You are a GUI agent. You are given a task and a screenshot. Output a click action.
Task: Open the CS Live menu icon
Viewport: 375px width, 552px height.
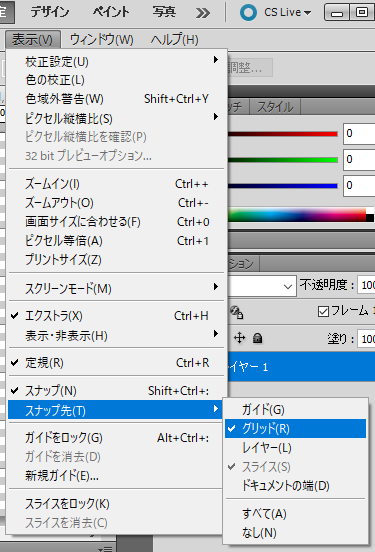tap(248, 12)
